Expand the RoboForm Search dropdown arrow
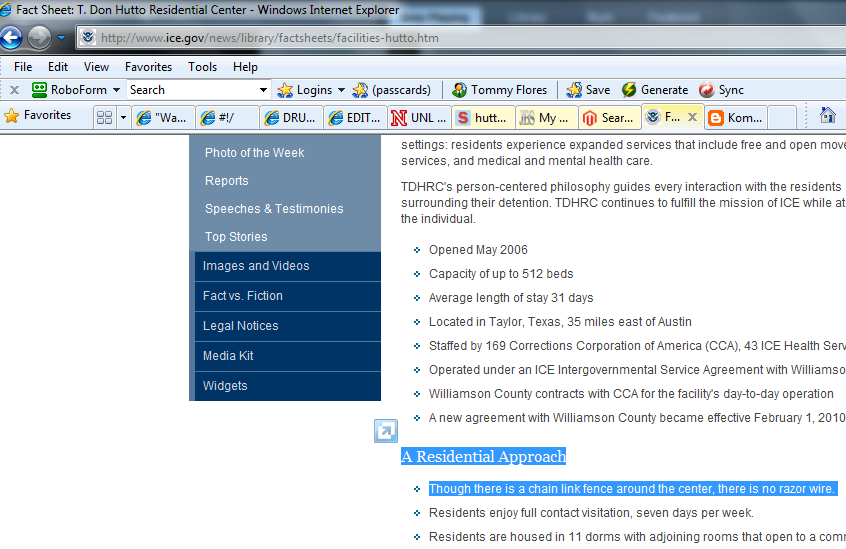This screenshot has height=549, width=846. 263,90
